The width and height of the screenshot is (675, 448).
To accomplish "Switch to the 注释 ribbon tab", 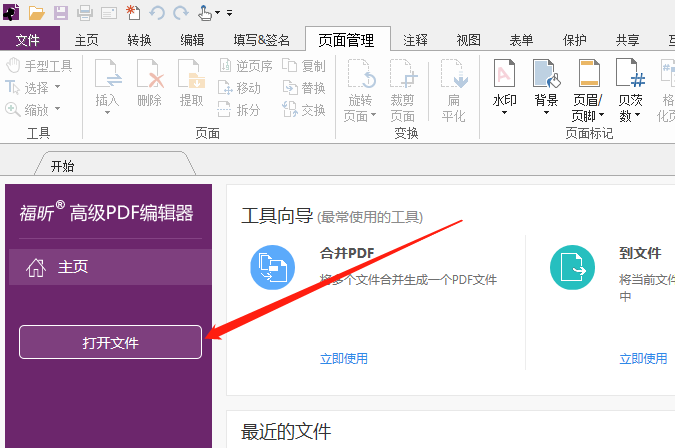I will point(415,40).
